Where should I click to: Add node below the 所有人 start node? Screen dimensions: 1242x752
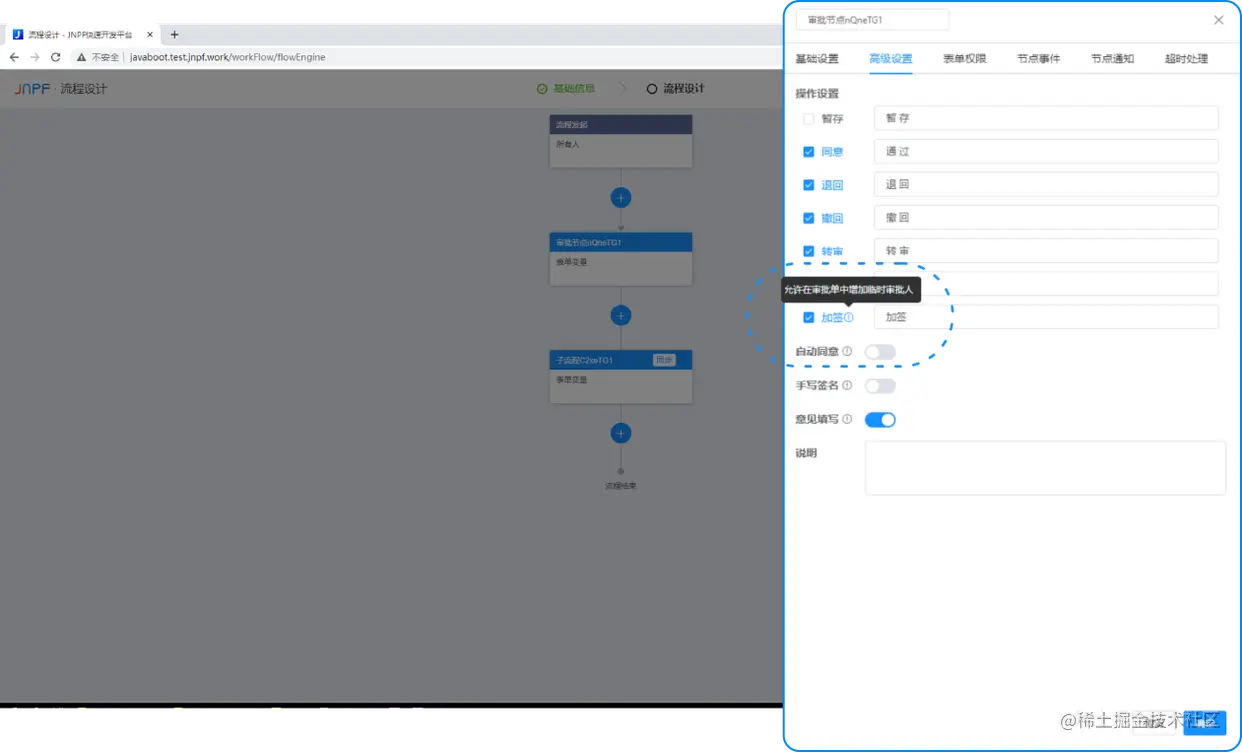(621, 197)
